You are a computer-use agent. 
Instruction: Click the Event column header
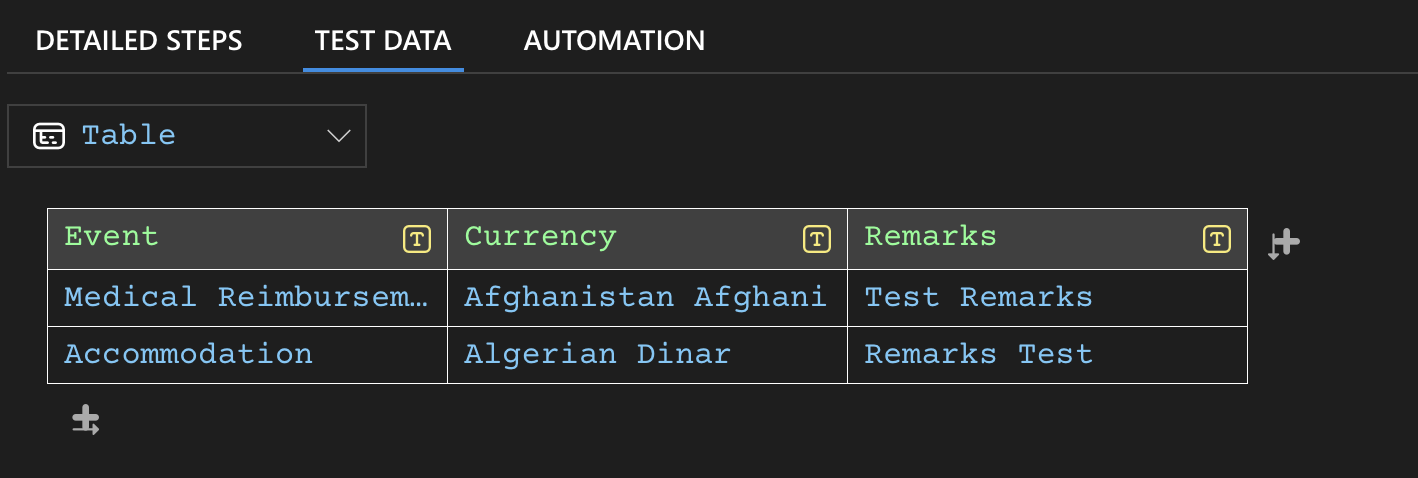[112, 237]
